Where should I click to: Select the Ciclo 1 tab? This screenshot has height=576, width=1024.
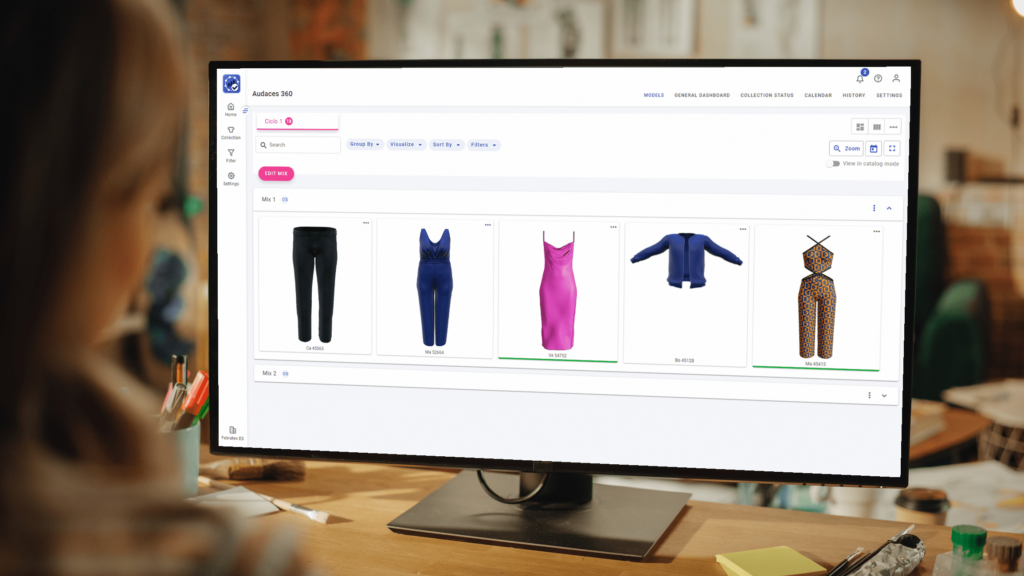[276, 122]
